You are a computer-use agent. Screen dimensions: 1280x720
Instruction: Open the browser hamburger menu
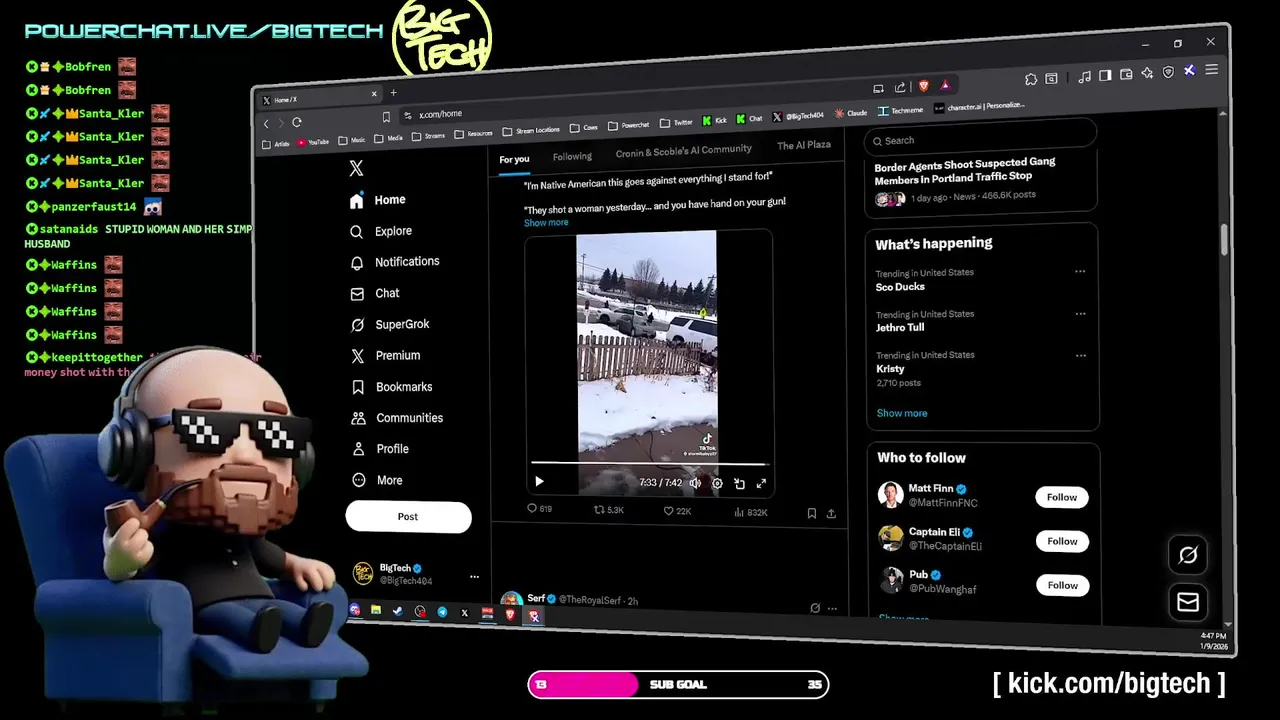click(x=1211, y=70)
